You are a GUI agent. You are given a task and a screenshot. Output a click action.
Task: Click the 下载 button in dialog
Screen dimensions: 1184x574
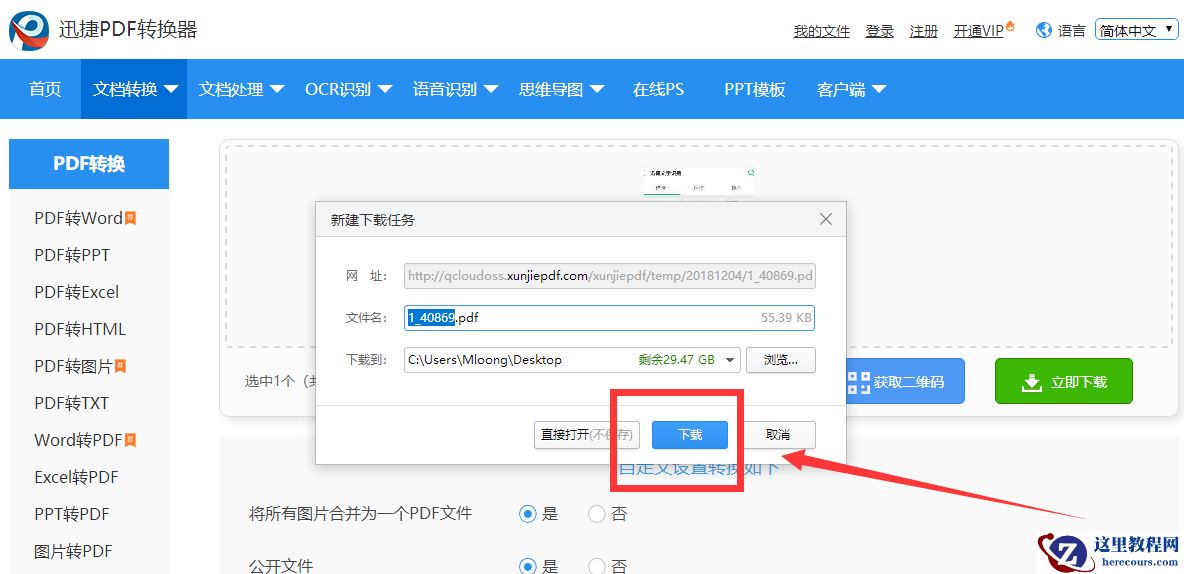[x=689, y=435]
